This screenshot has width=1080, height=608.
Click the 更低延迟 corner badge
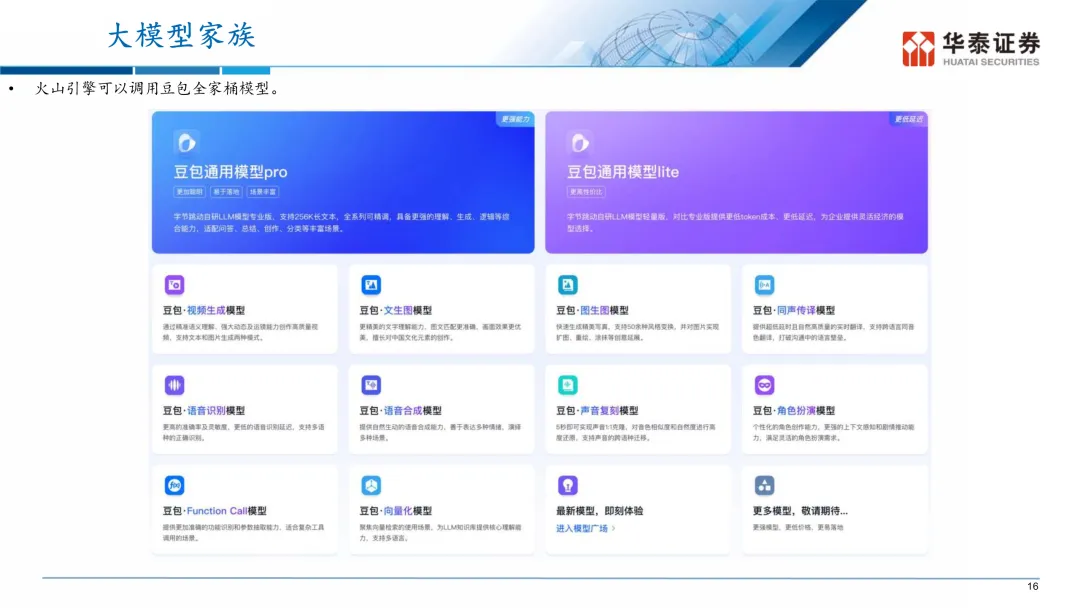pyautogui.click(x=908, y=119)
